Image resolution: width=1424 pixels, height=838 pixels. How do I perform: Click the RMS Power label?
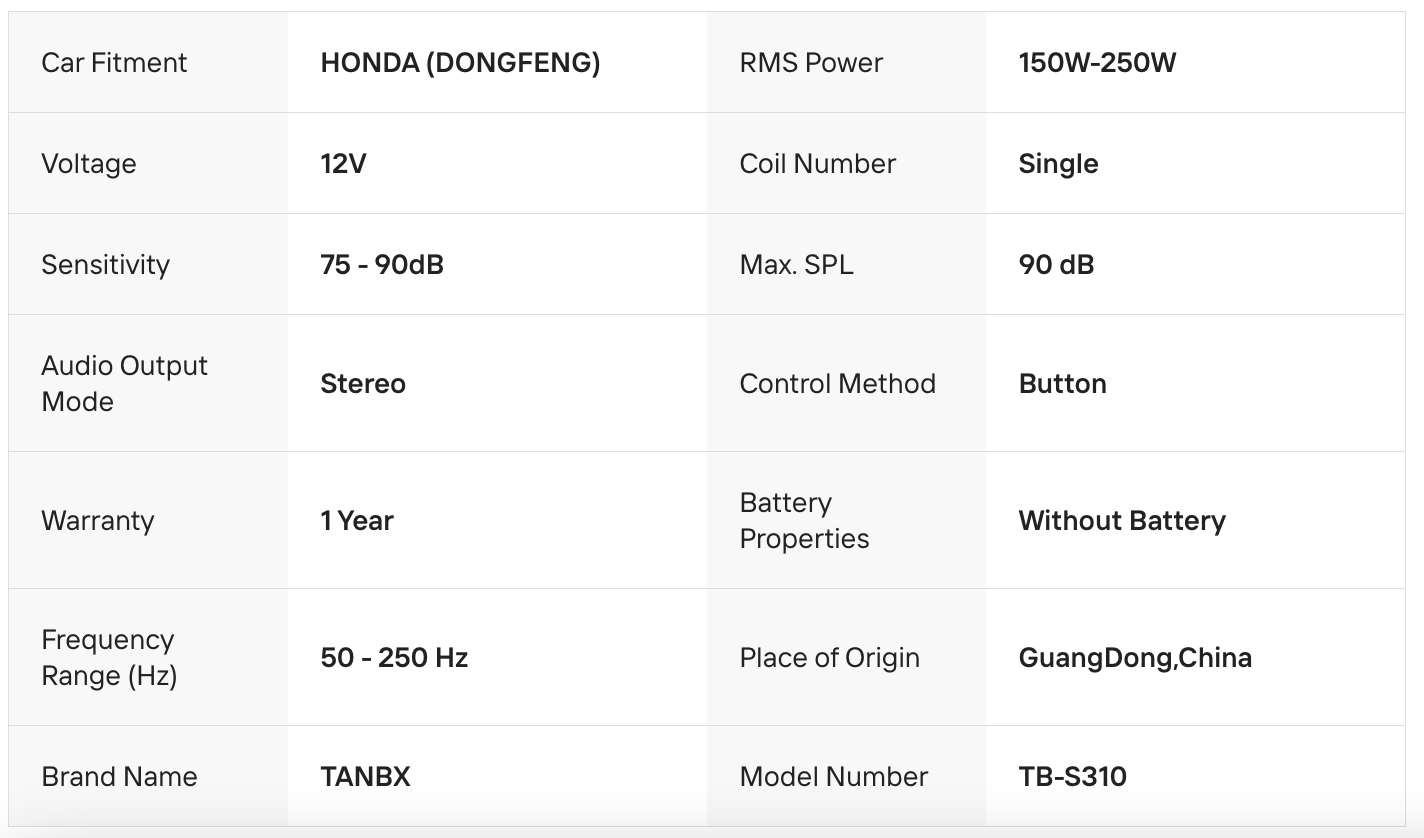click(811, 63)
